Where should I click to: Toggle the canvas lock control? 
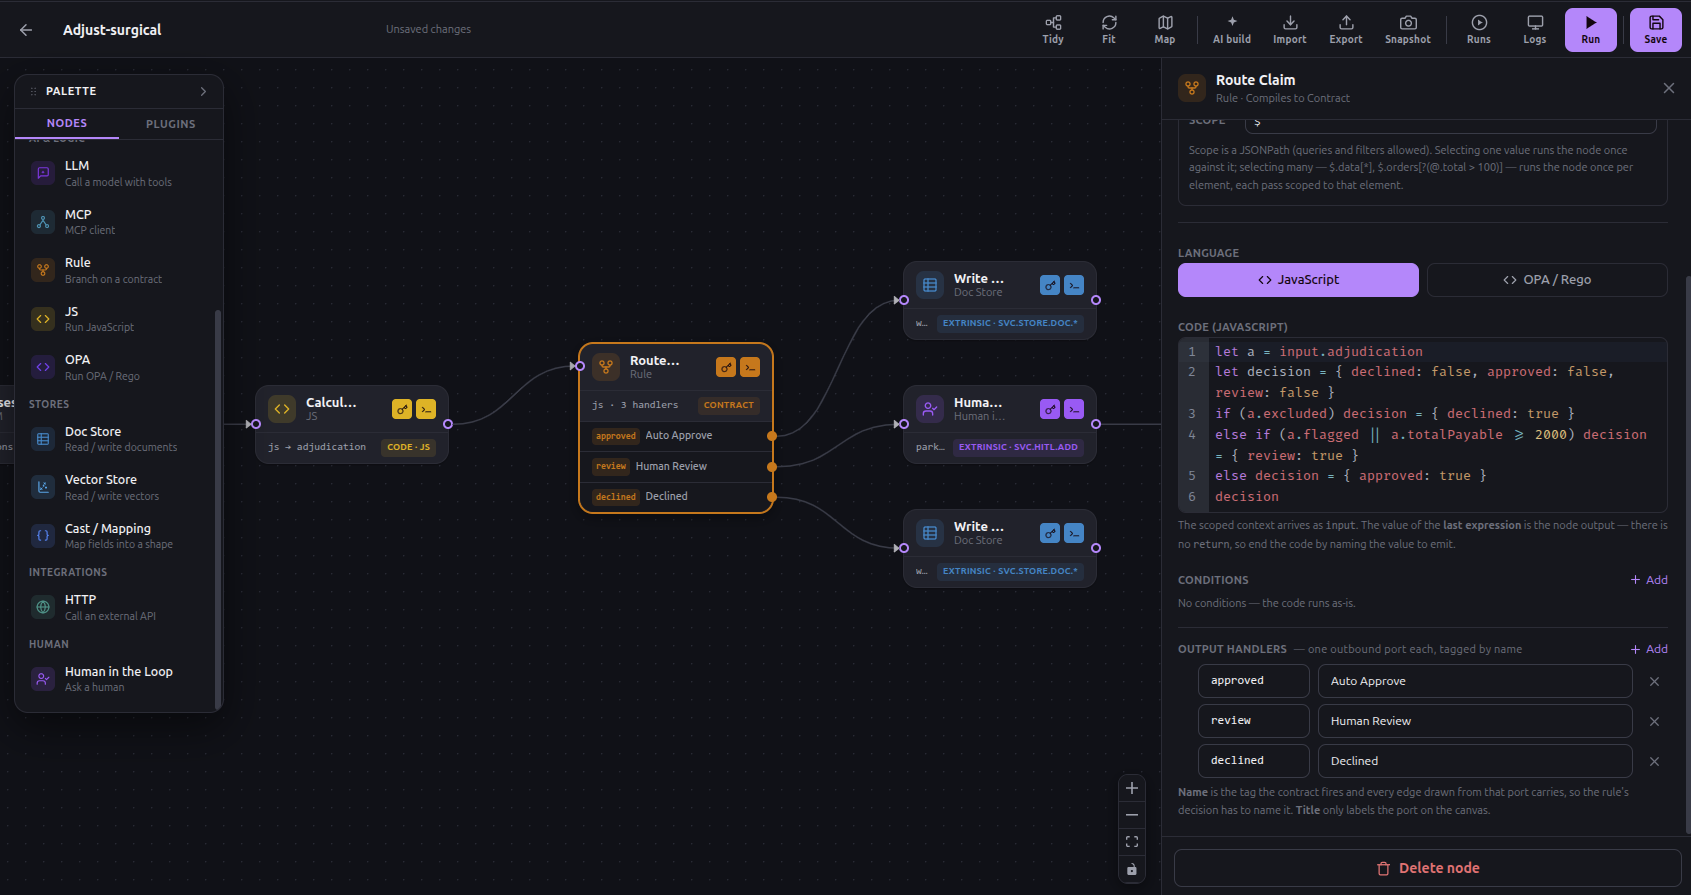click(1132, 870)
